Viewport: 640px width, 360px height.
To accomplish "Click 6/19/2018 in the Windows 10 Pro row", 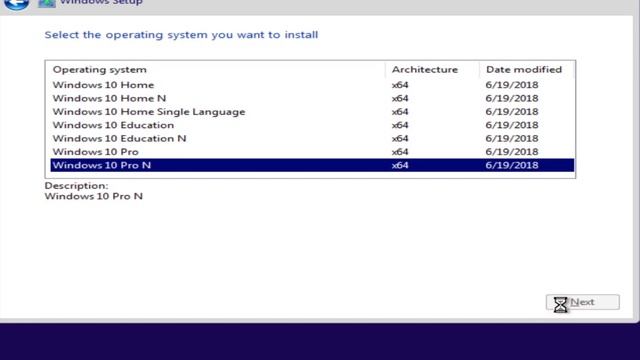I will 512,152.
